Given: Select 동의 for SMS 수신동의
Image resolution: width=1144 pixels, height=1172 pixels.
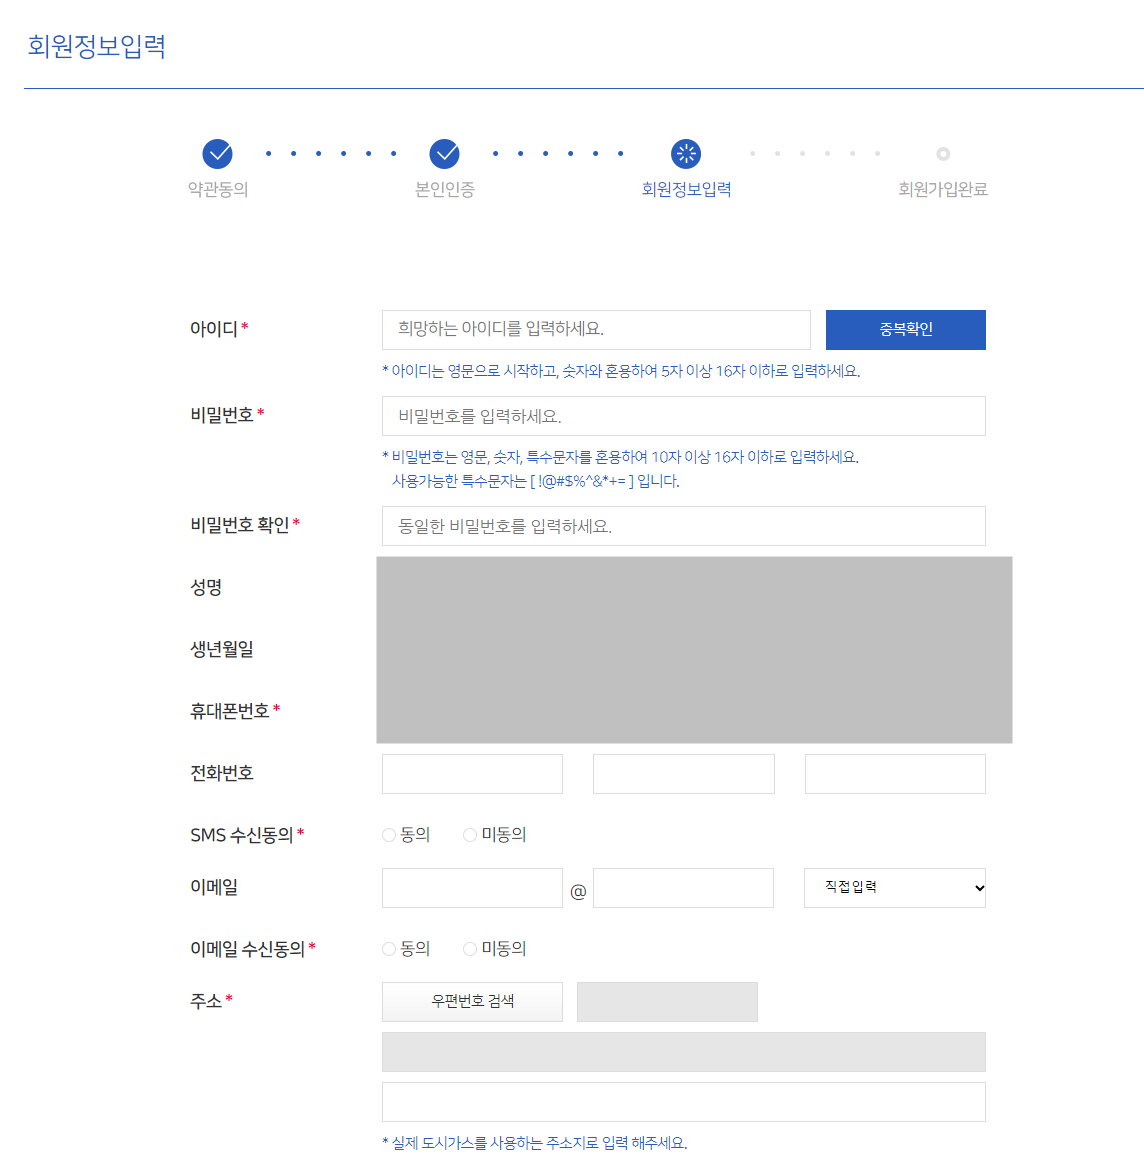Looking at the screenshot, I should tap(388, 834).
